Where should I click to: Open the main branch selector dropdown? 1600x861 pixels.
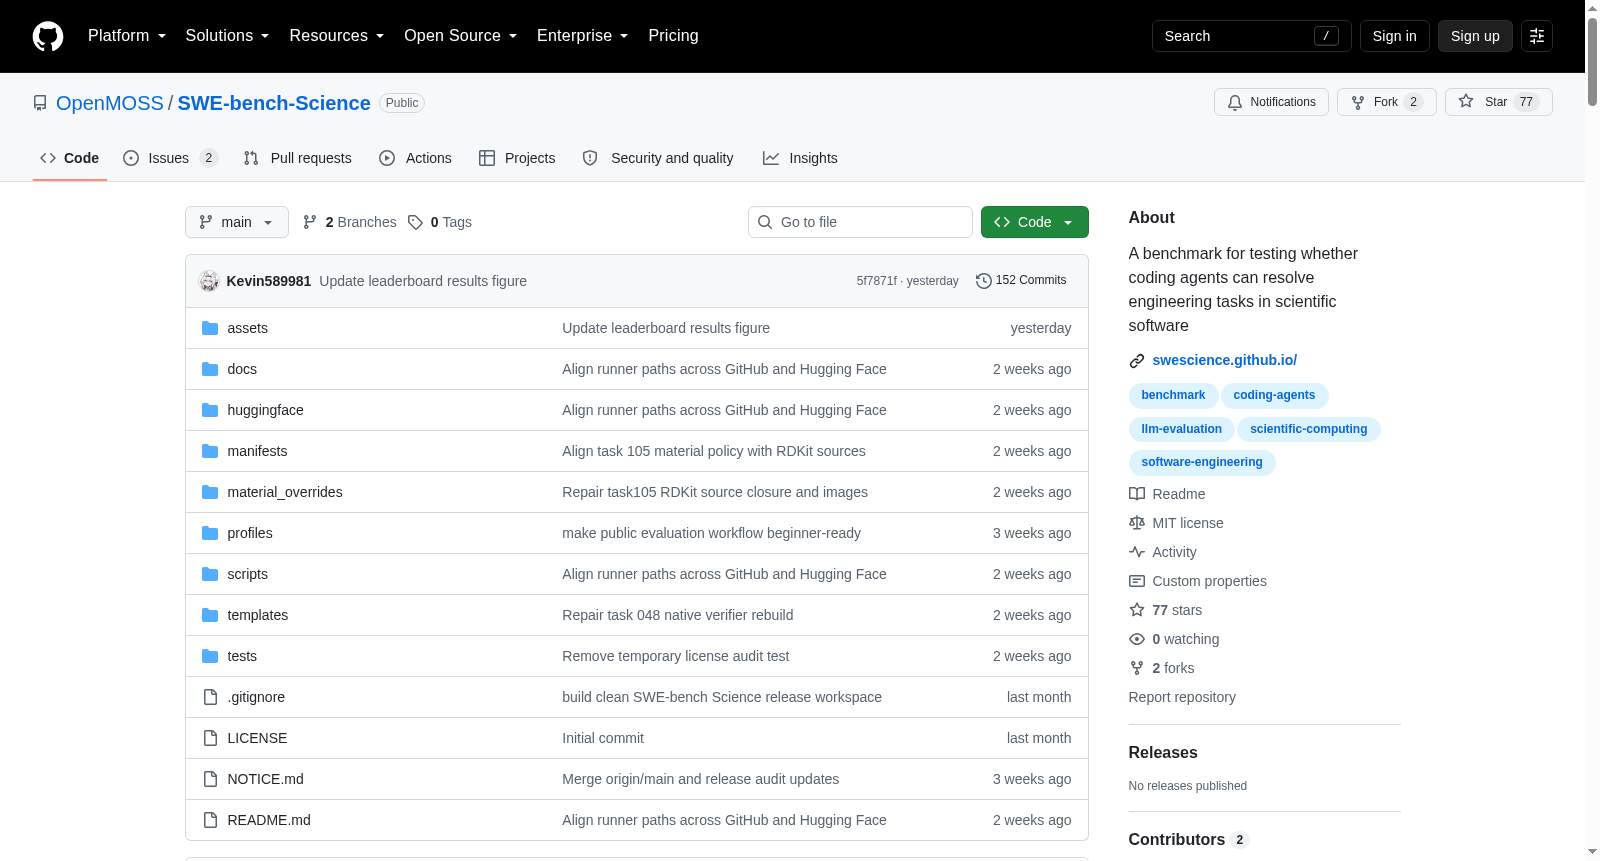(x=237, y=222)
